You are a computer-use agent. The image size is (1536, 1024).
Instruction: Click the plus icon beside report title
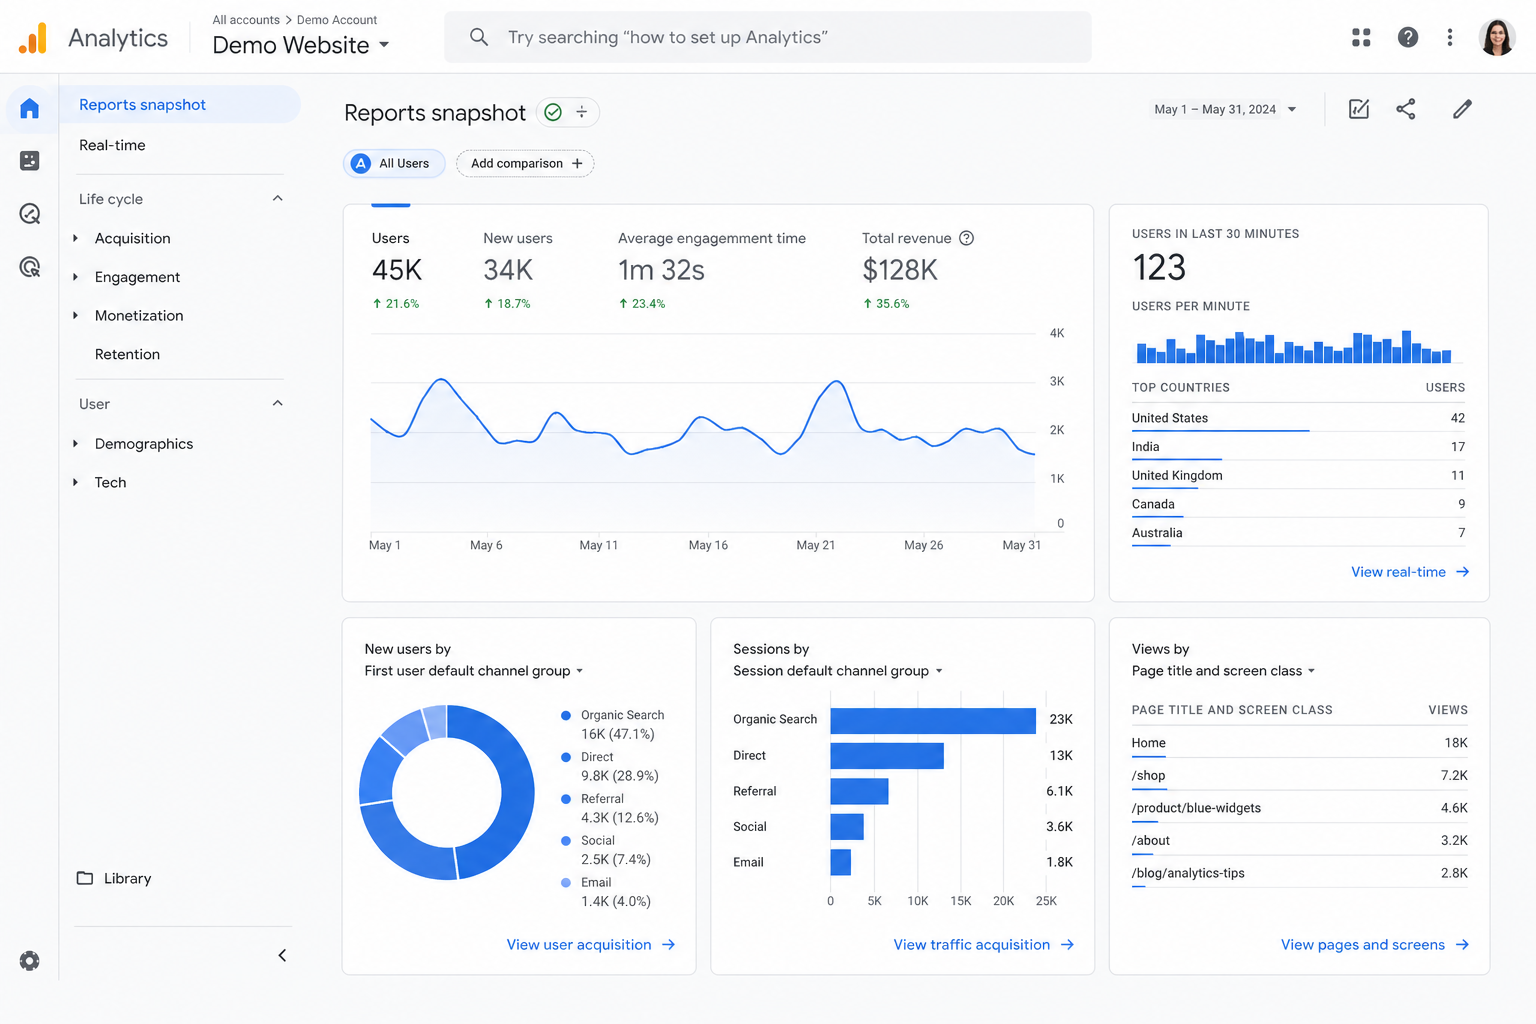[581, 112]
